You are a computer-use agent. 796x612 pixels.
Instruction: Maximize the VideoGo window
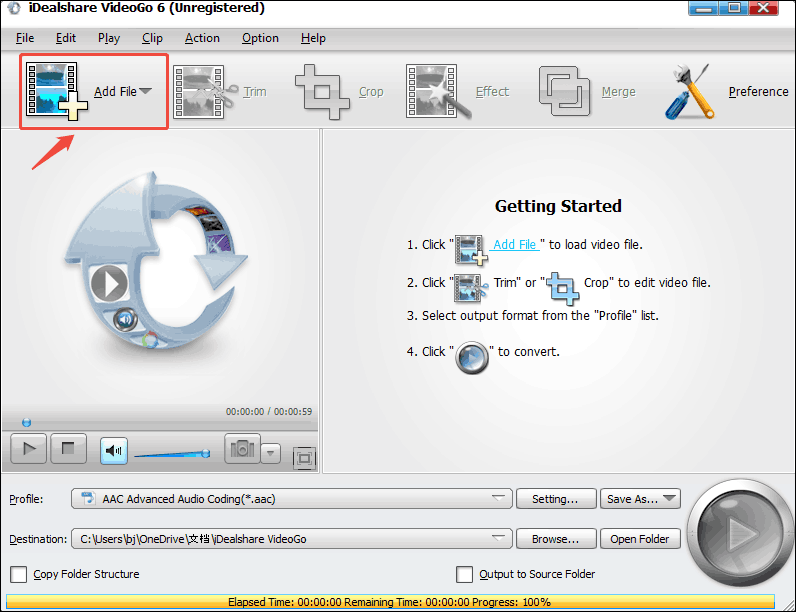[734, 8]
